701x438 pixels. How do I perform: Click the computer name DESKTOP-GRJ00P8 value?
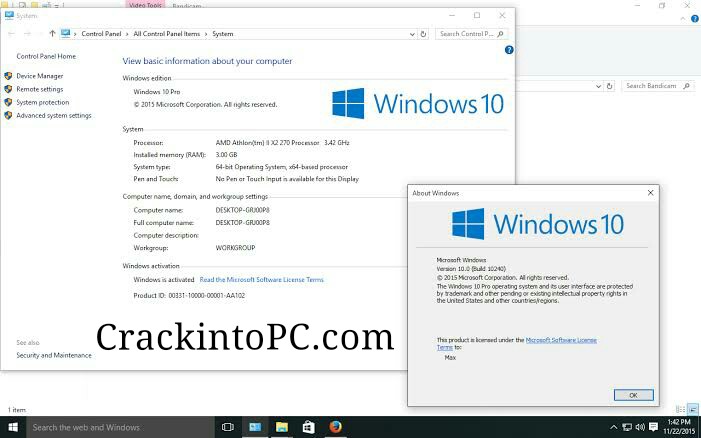click(x=242, y=210)
